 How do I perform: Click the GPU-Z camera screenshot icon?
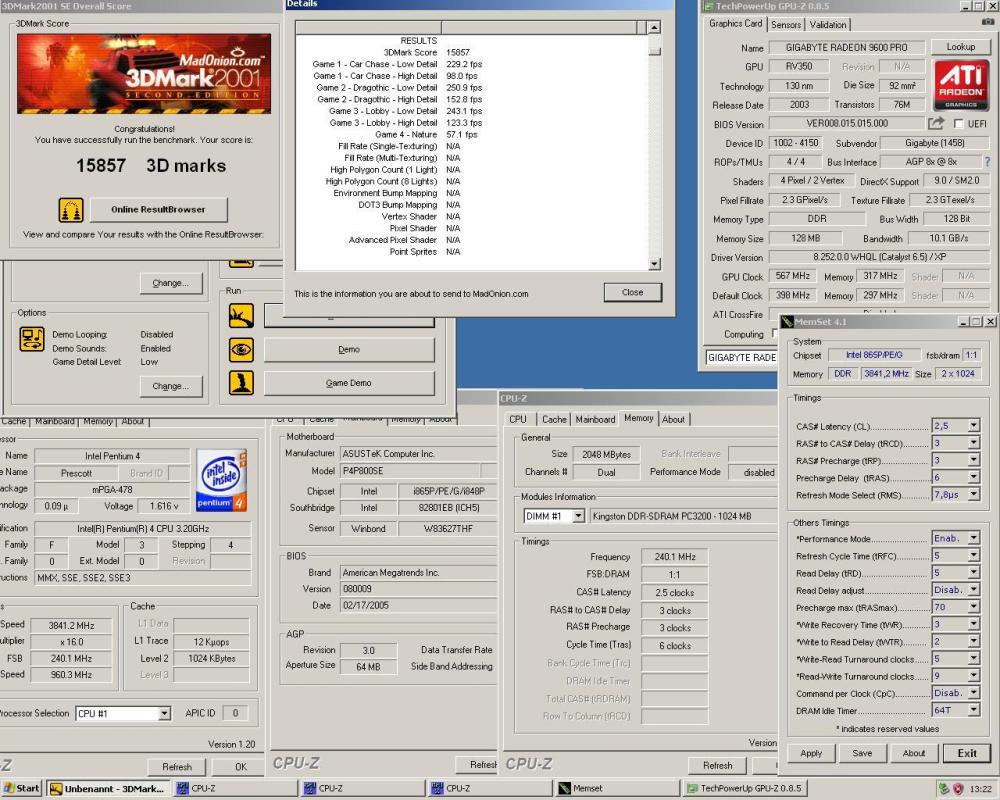[x=987, y=22]
